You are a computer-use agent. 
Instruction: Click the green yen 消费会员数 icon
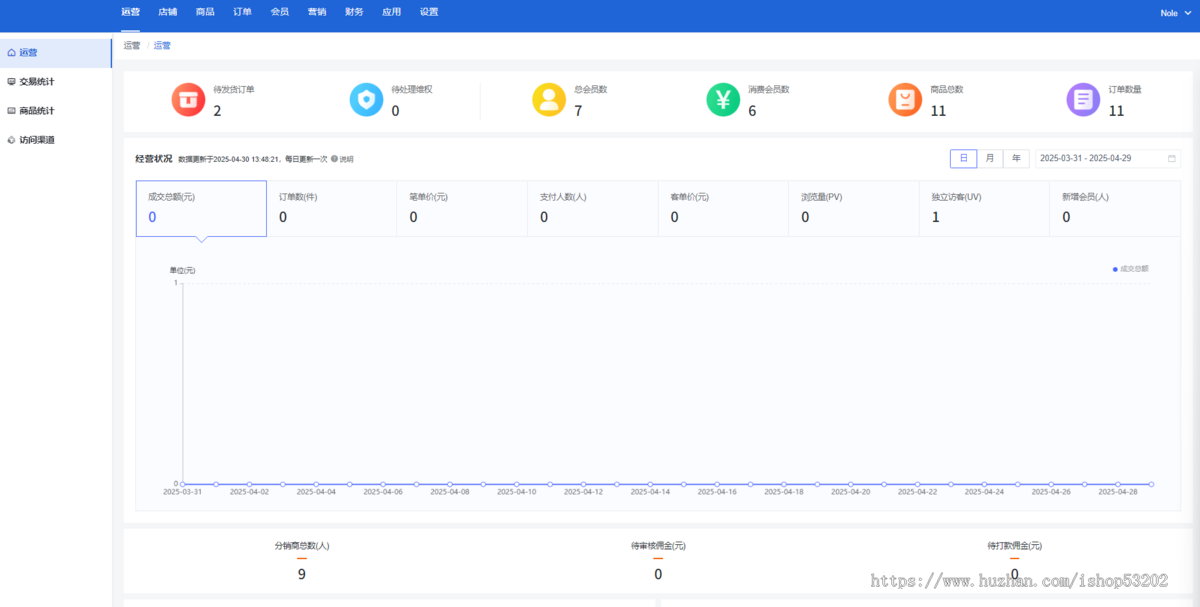click(723, 99)
